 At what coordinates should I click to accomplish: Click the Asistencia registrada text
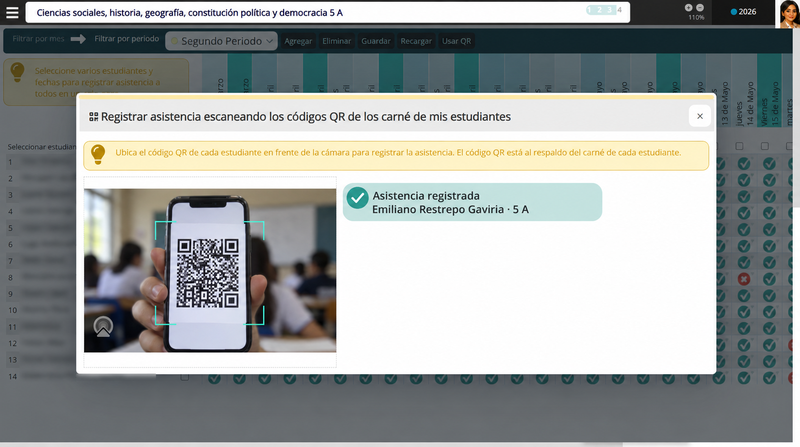click(426, 196)
